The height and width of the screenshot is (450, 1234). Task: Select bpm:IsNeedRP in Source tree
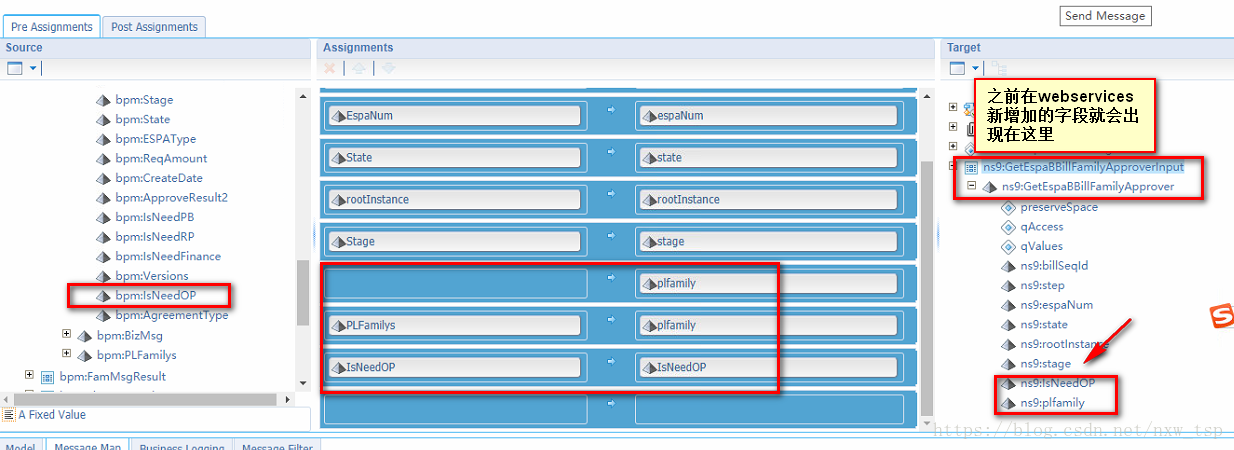pos(154,237)
